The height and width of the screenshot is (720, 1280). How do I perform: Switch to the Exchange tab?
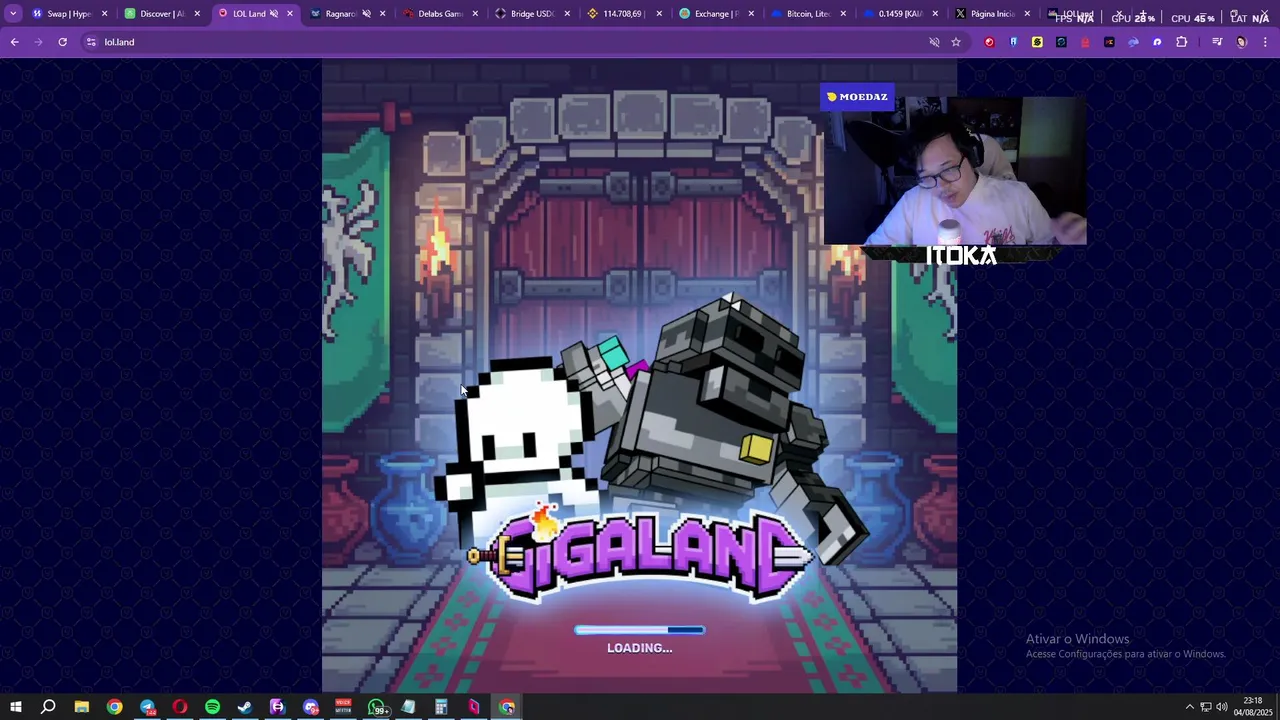tap(717, 14)
